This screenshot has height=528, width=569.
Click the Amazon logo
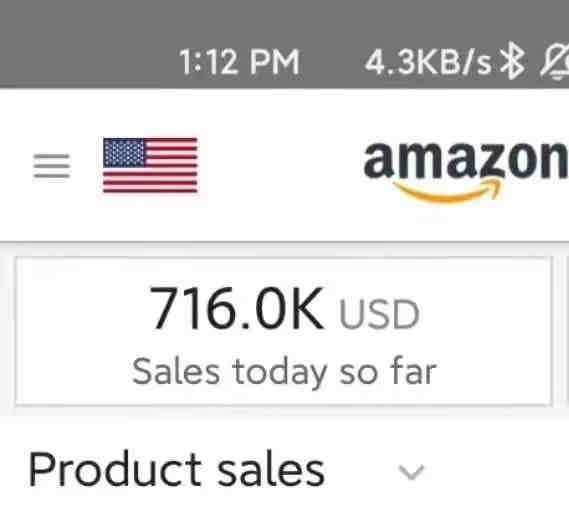pyautogui.click(x=466, y=171)
